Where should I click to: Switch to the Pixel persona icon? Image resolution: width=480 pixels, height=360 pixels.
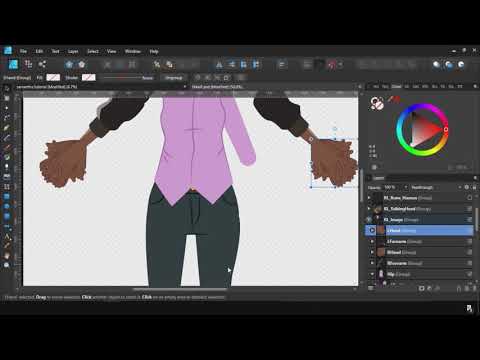pyautogui.click(x=28, y=64)
